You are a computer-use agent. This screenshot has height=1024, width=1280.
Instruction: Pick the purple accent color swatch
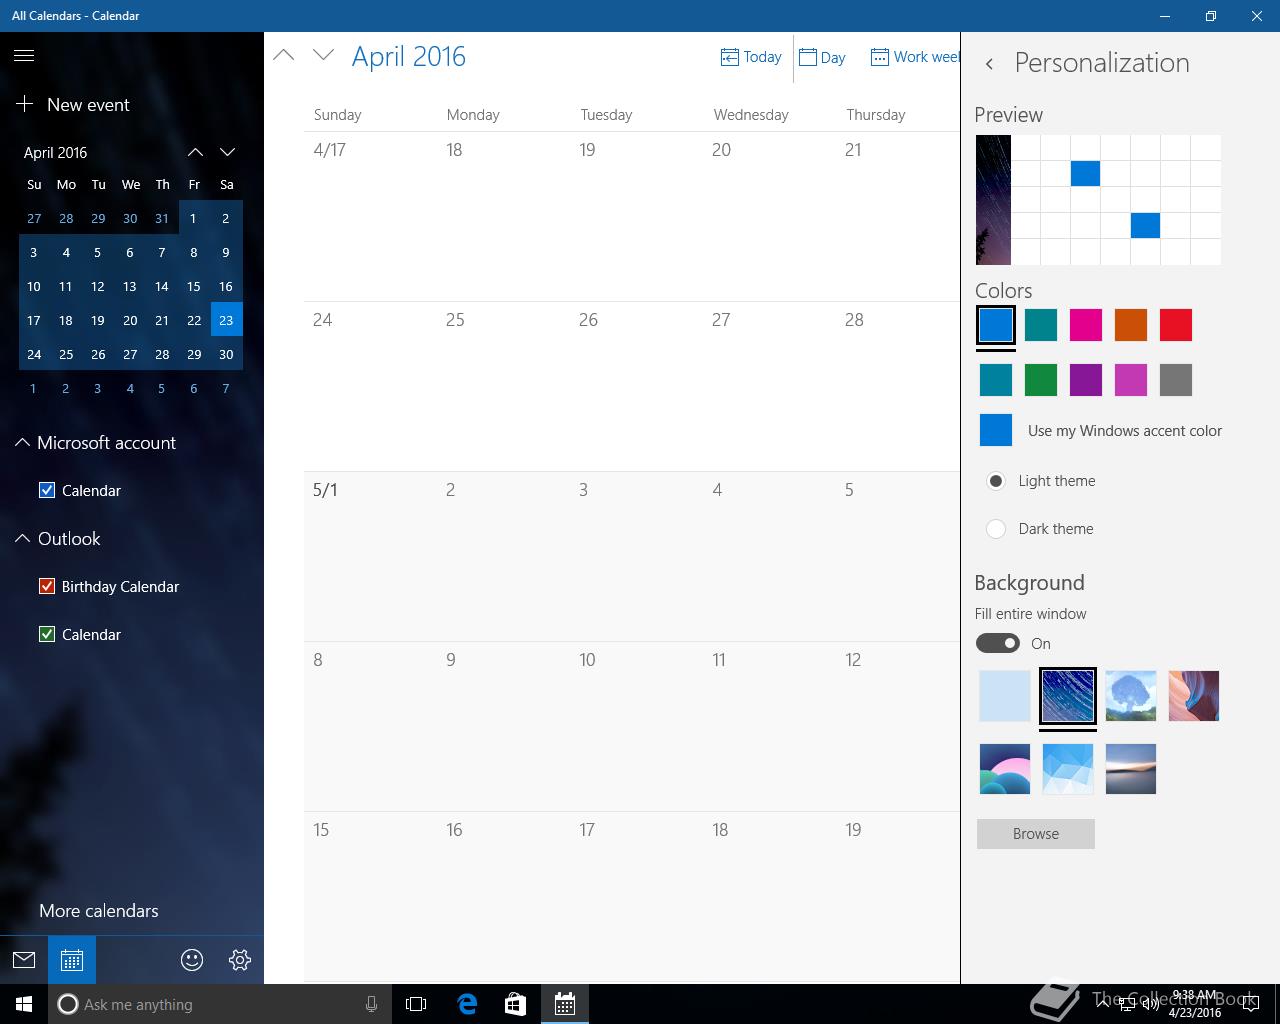(1086, 380)
